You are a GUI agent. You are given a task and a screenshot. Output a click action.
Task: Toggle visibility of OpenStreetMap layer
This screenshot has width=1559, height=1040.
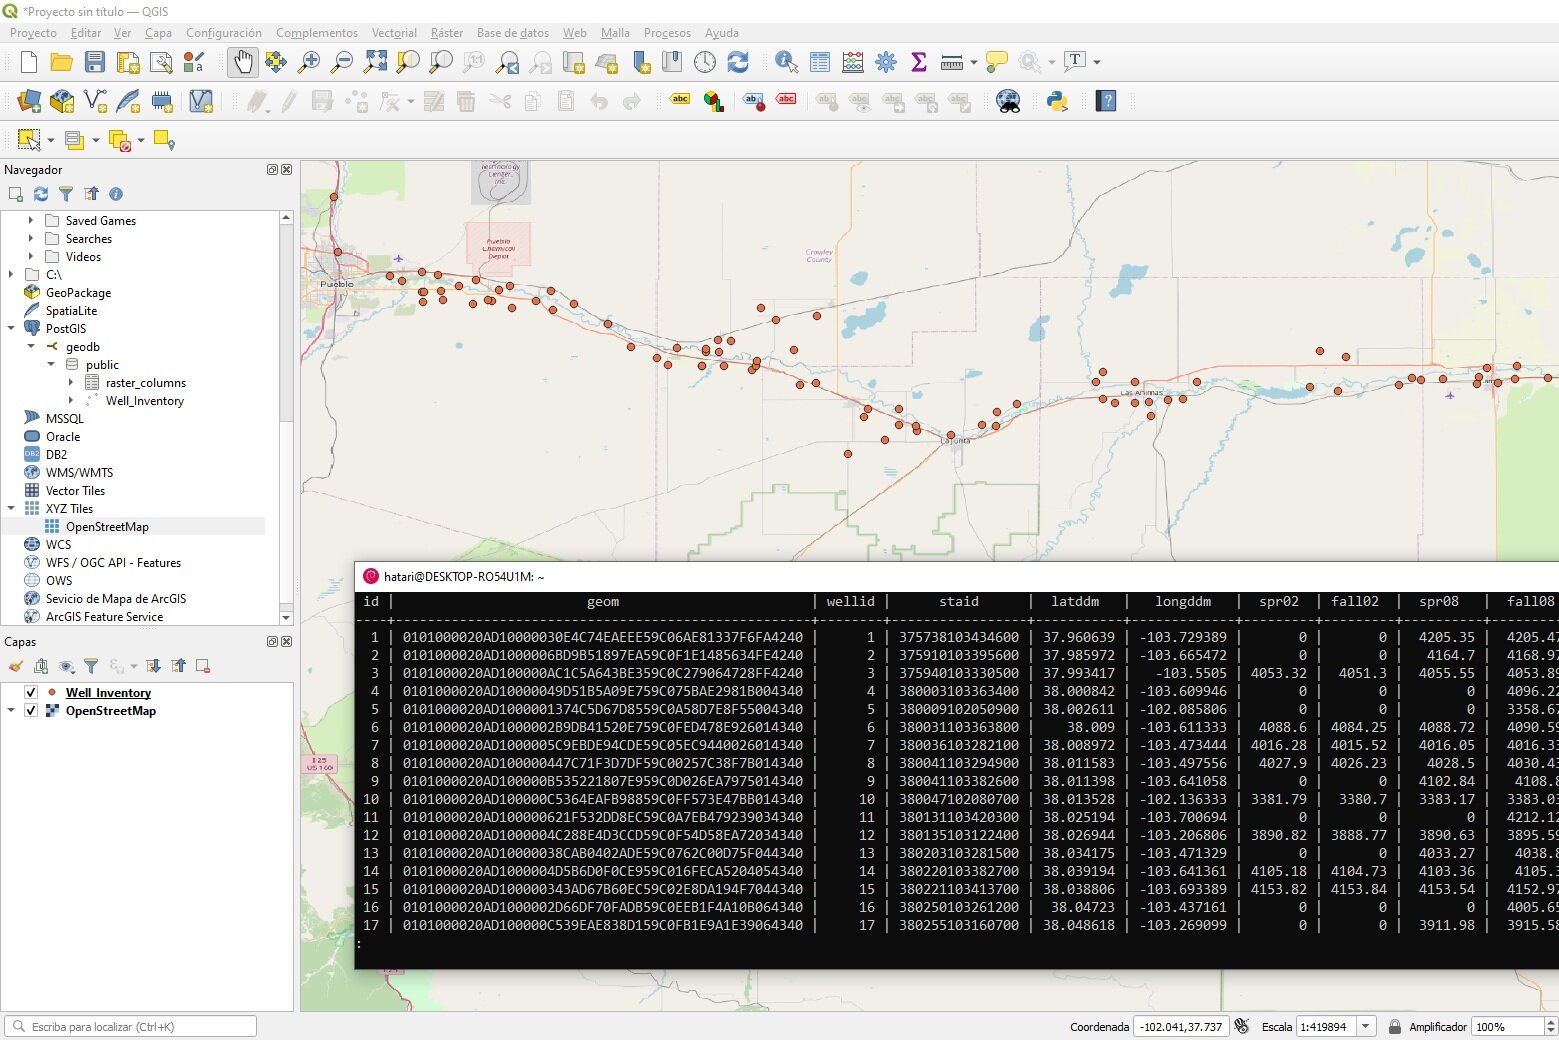[x=31, y=711]
